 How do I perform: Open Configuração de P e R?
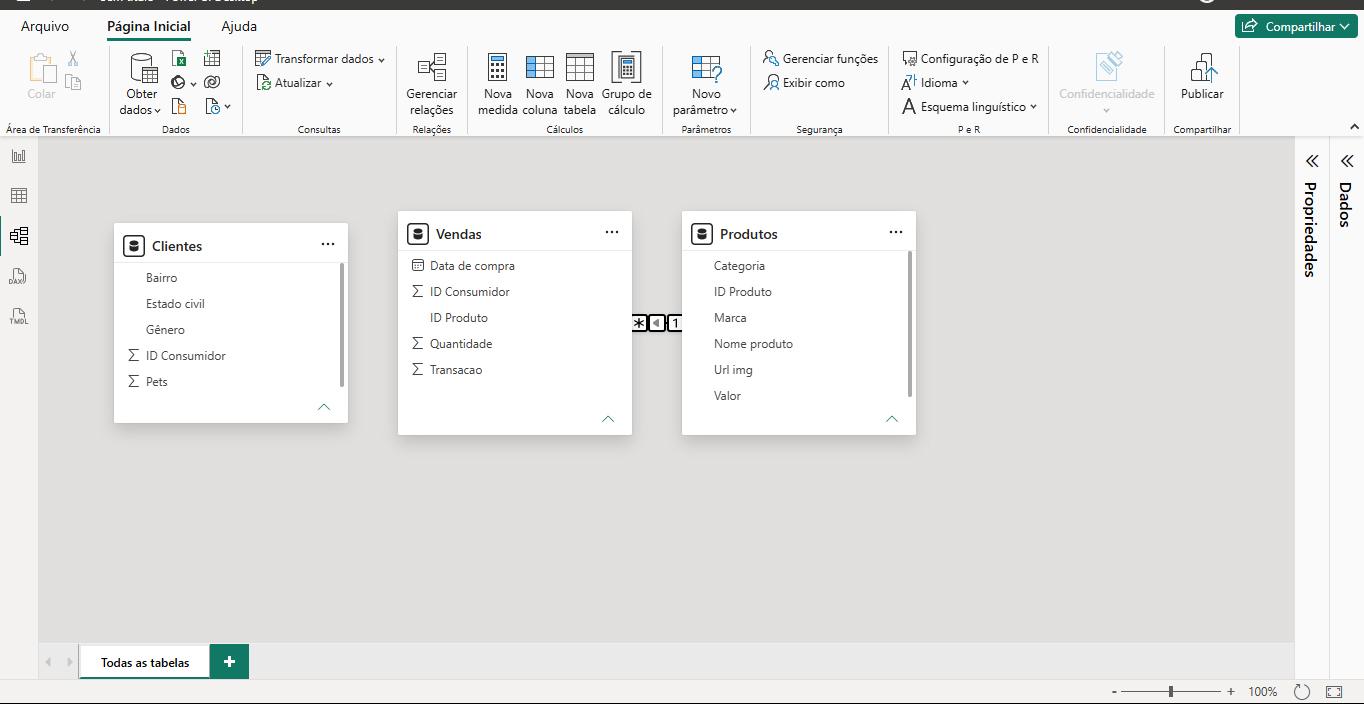point(970,59)
